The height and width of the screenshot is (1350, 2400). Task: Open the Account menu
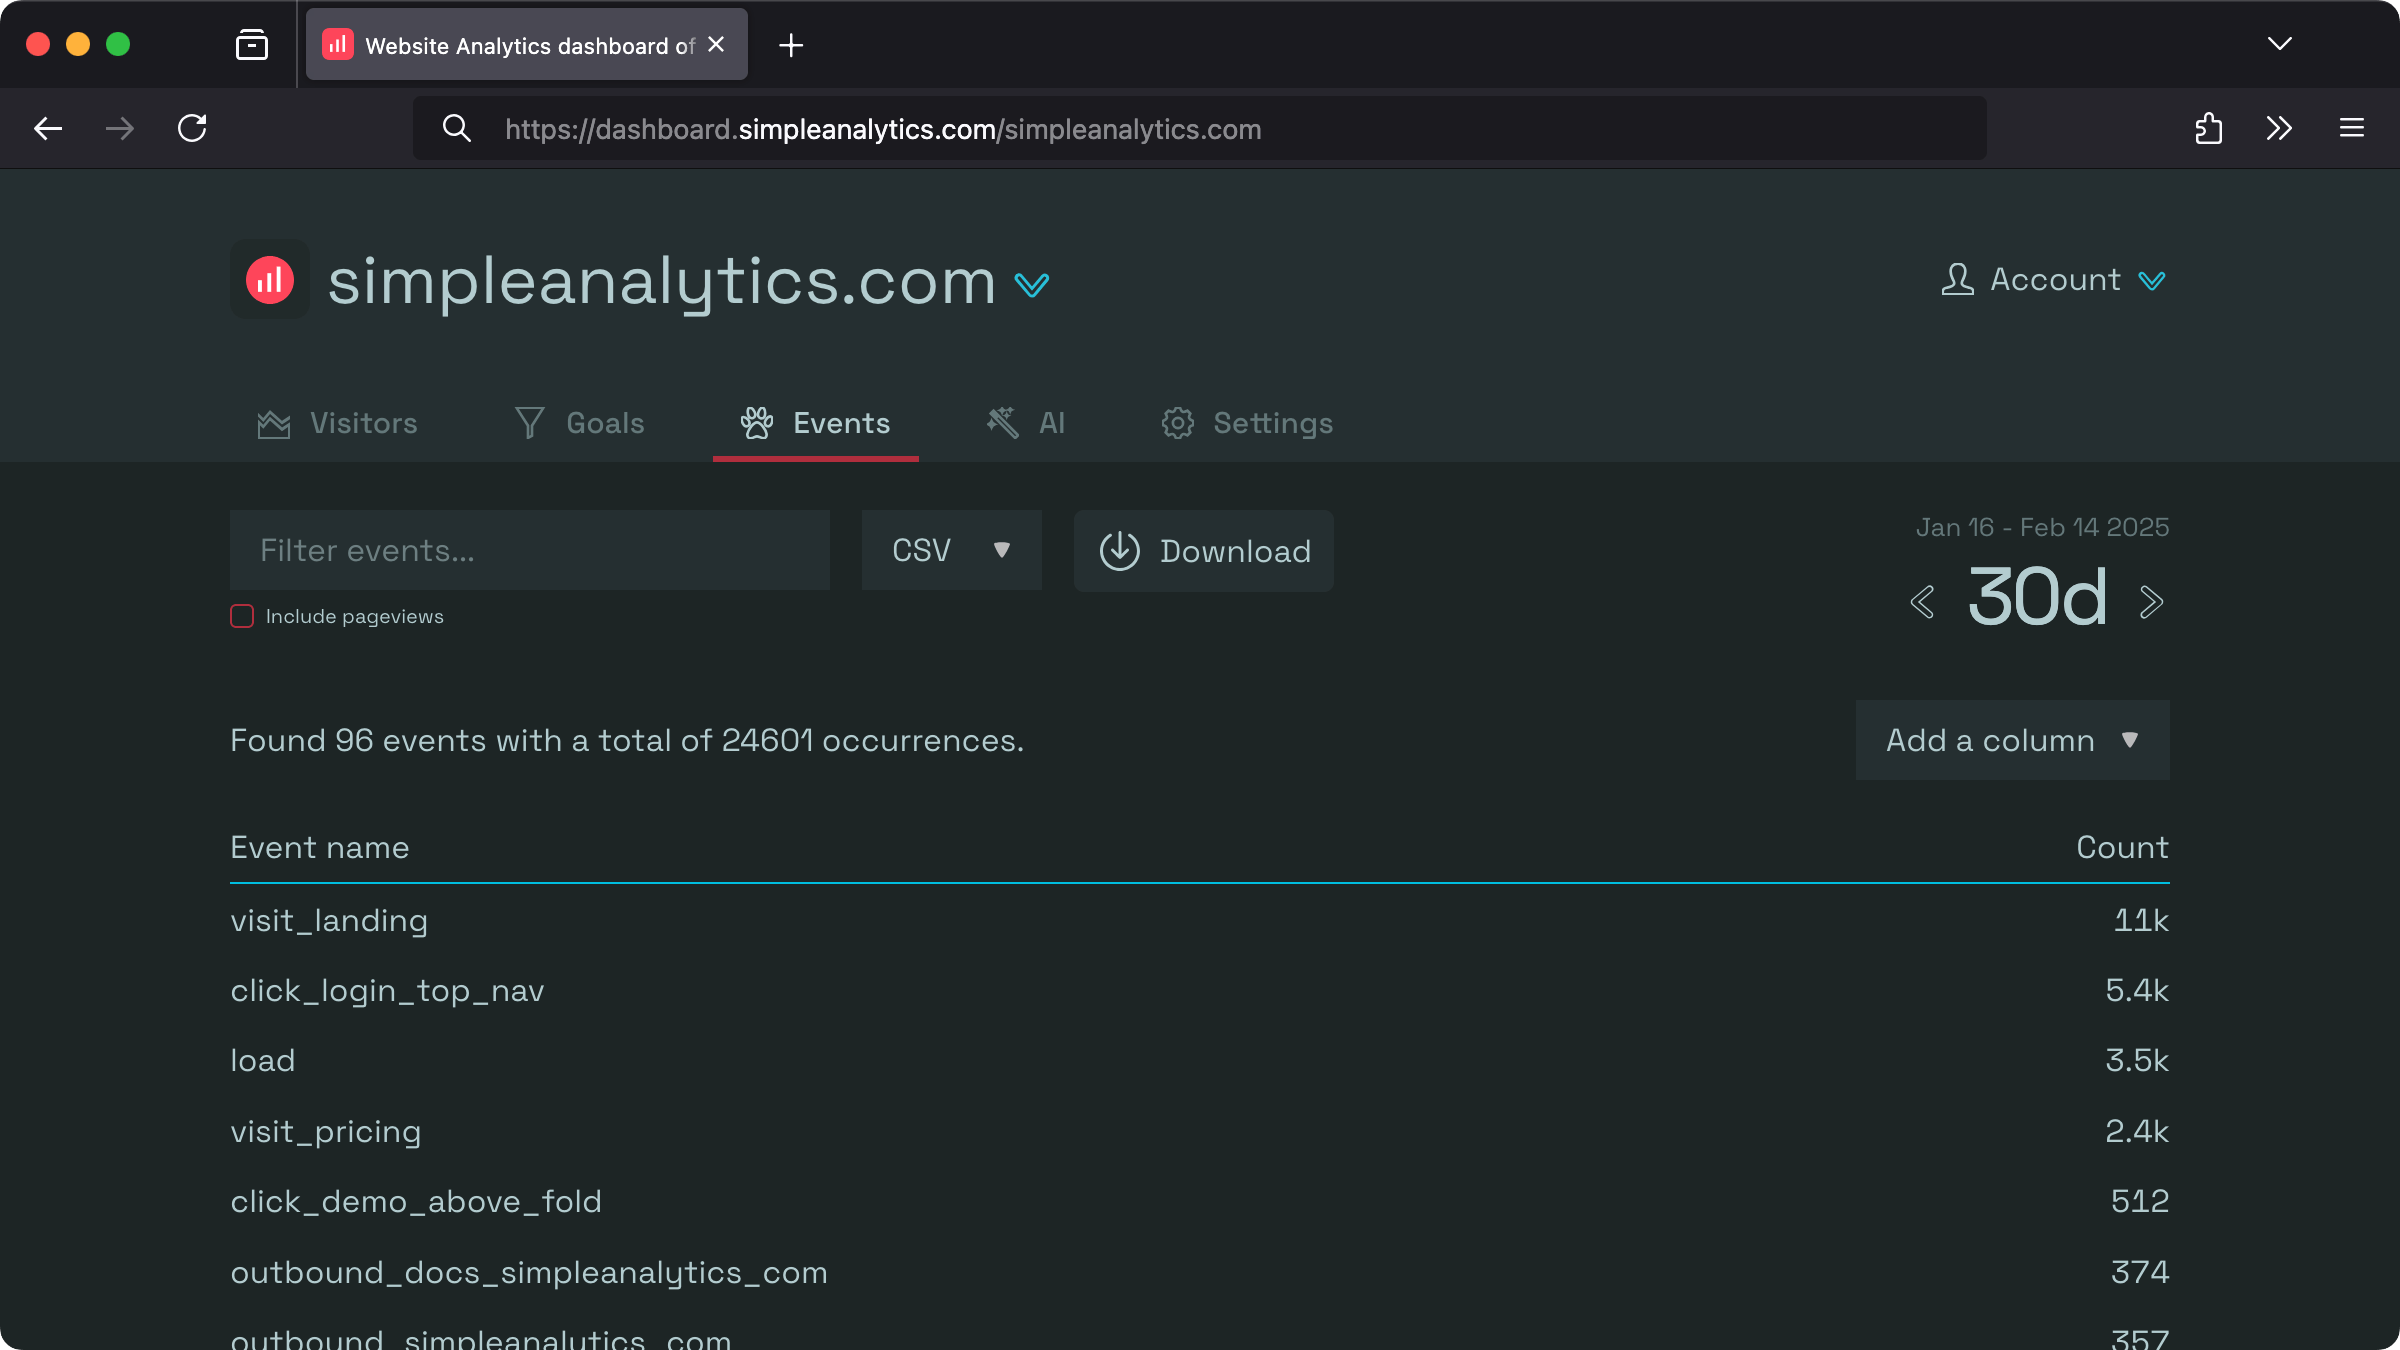[x=2054, y=280]
